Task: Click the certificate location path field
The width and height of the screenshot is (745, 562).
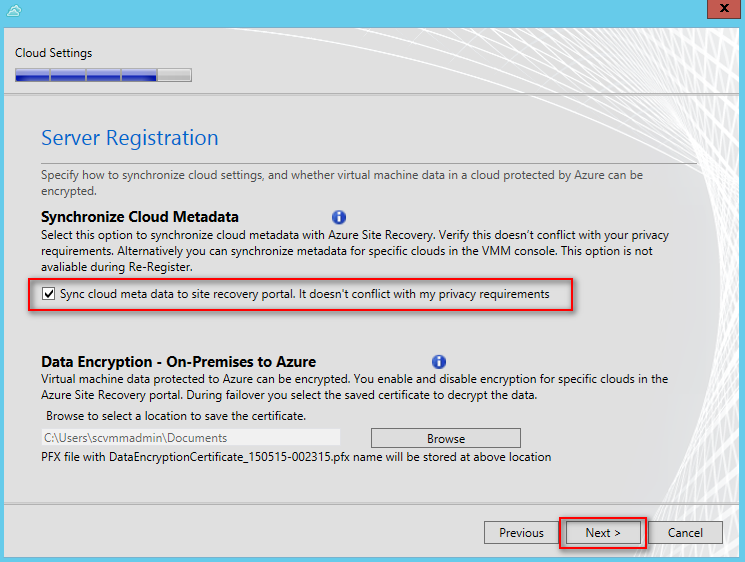Action: [x=191, y=438]
